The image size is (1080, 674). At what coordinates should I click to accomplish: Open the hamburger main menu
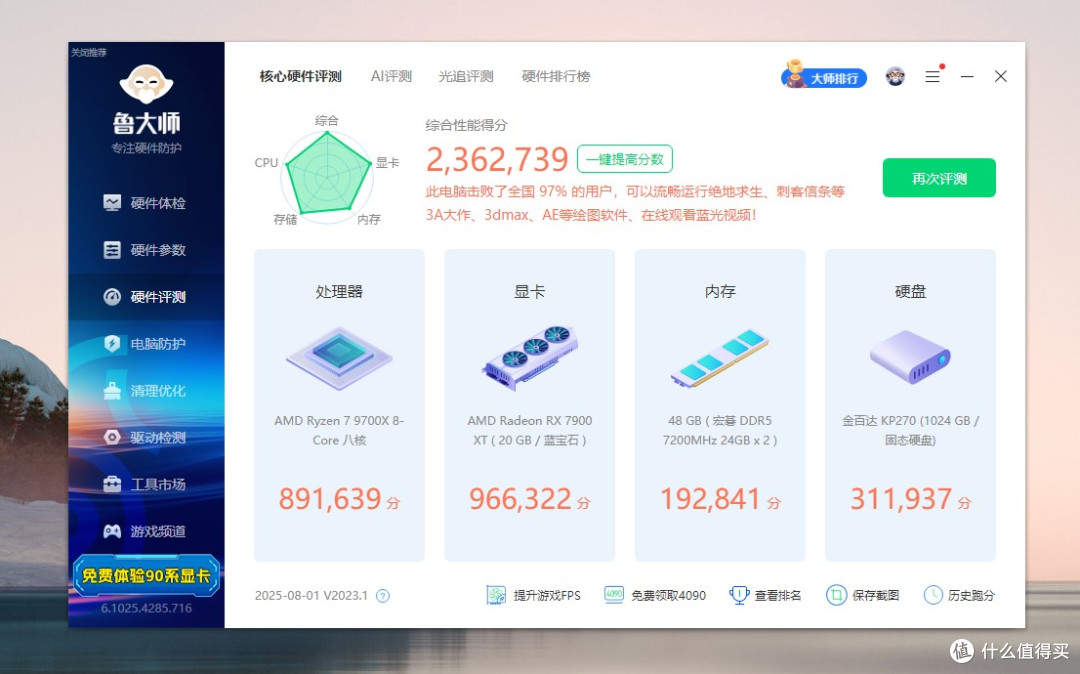click(933, 76)
